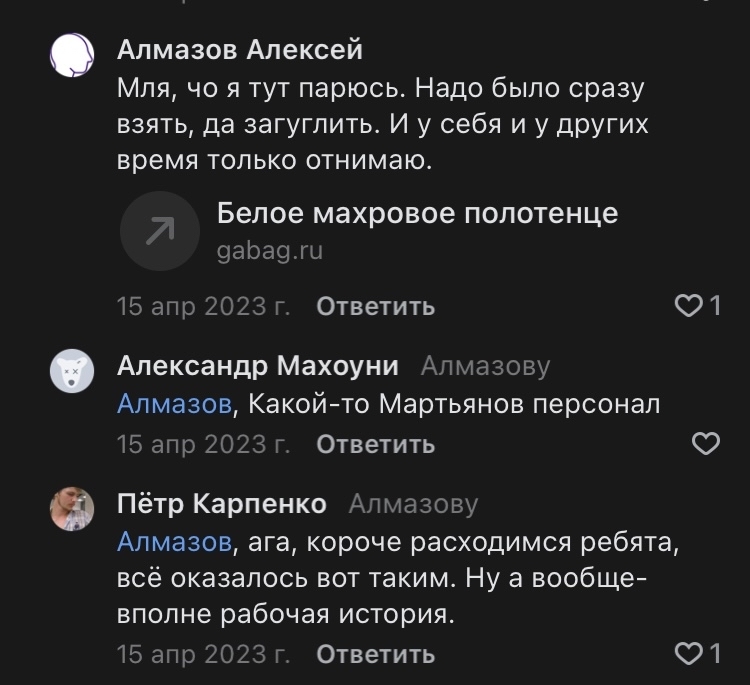Toggle the heart on Александр Махоуни's comment
This screenshot has height=685, width=750.
pyautogui.click(x=706, y=444)
